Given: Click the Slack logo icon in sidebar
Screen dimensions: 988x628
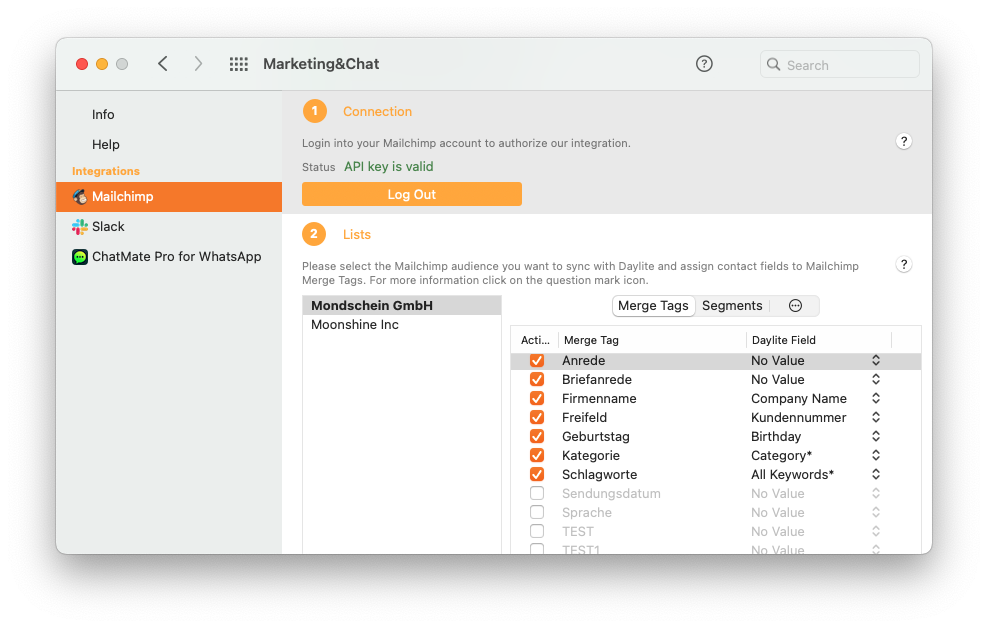Looking at the screenshot, I should click(79, 227).
